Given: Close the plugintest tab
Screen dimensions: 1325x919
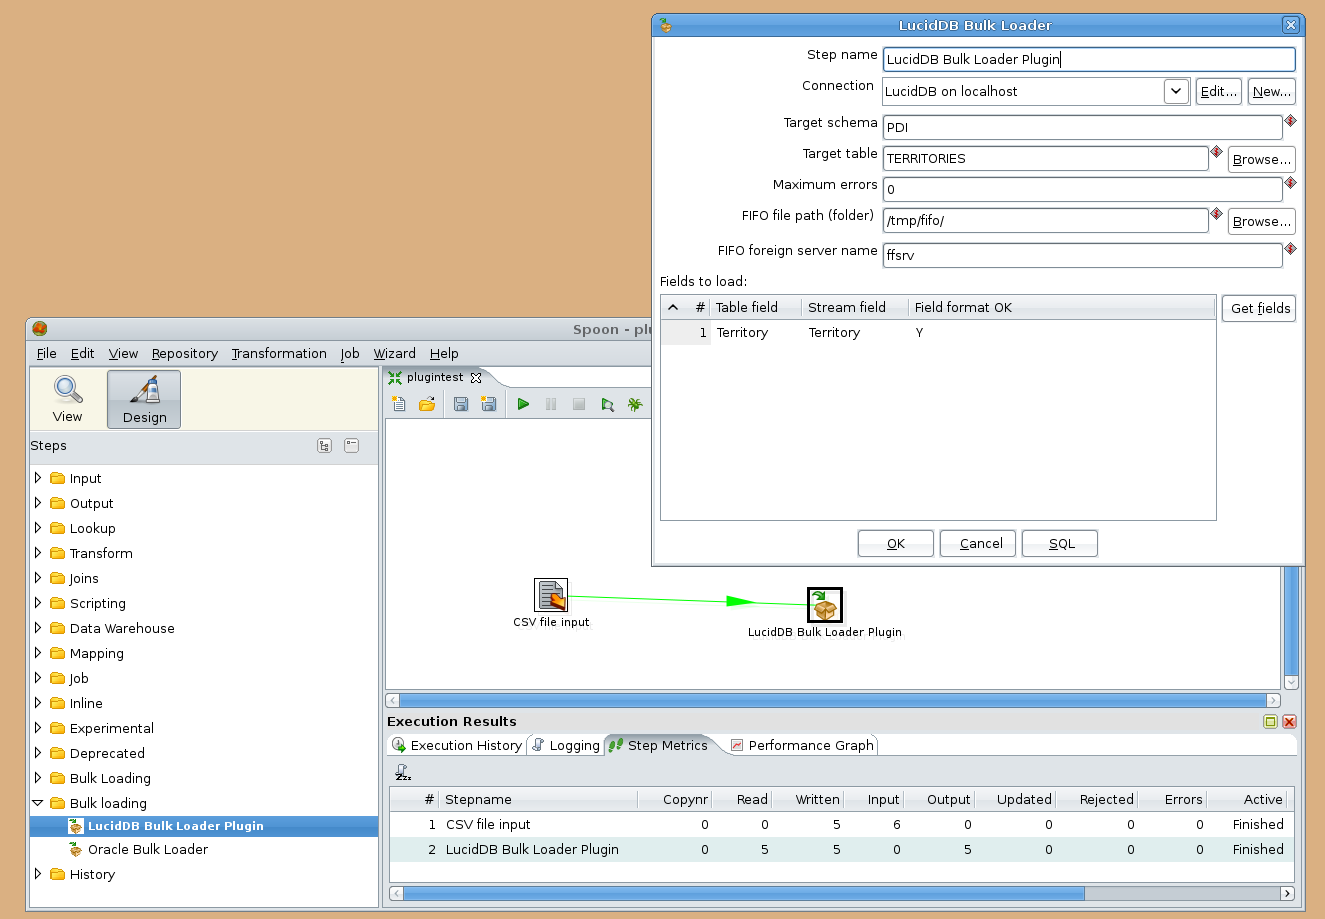Looking at the screenshot, I should [476, 377].
